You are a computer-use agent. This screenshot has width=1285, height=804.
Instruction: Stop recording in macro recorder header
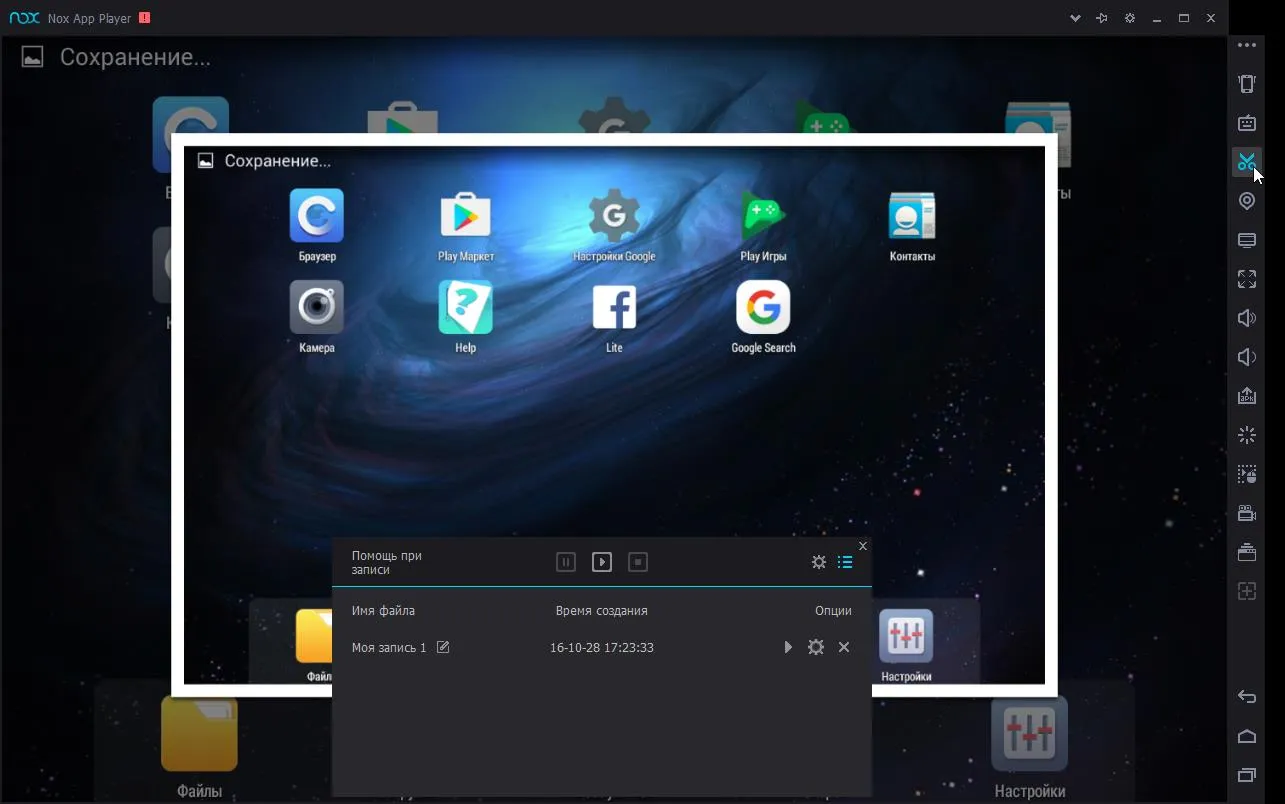[x=638, y=562]
